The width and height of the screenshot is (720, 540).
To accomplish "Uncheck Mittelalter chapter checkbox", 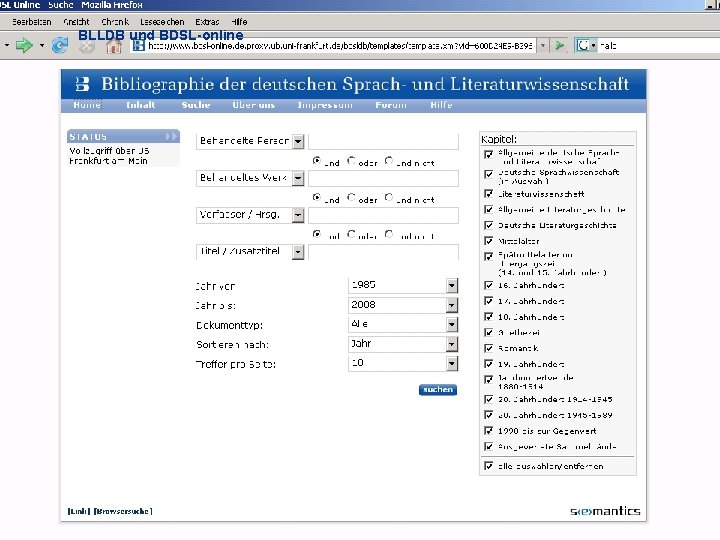I will coord(489,241).
